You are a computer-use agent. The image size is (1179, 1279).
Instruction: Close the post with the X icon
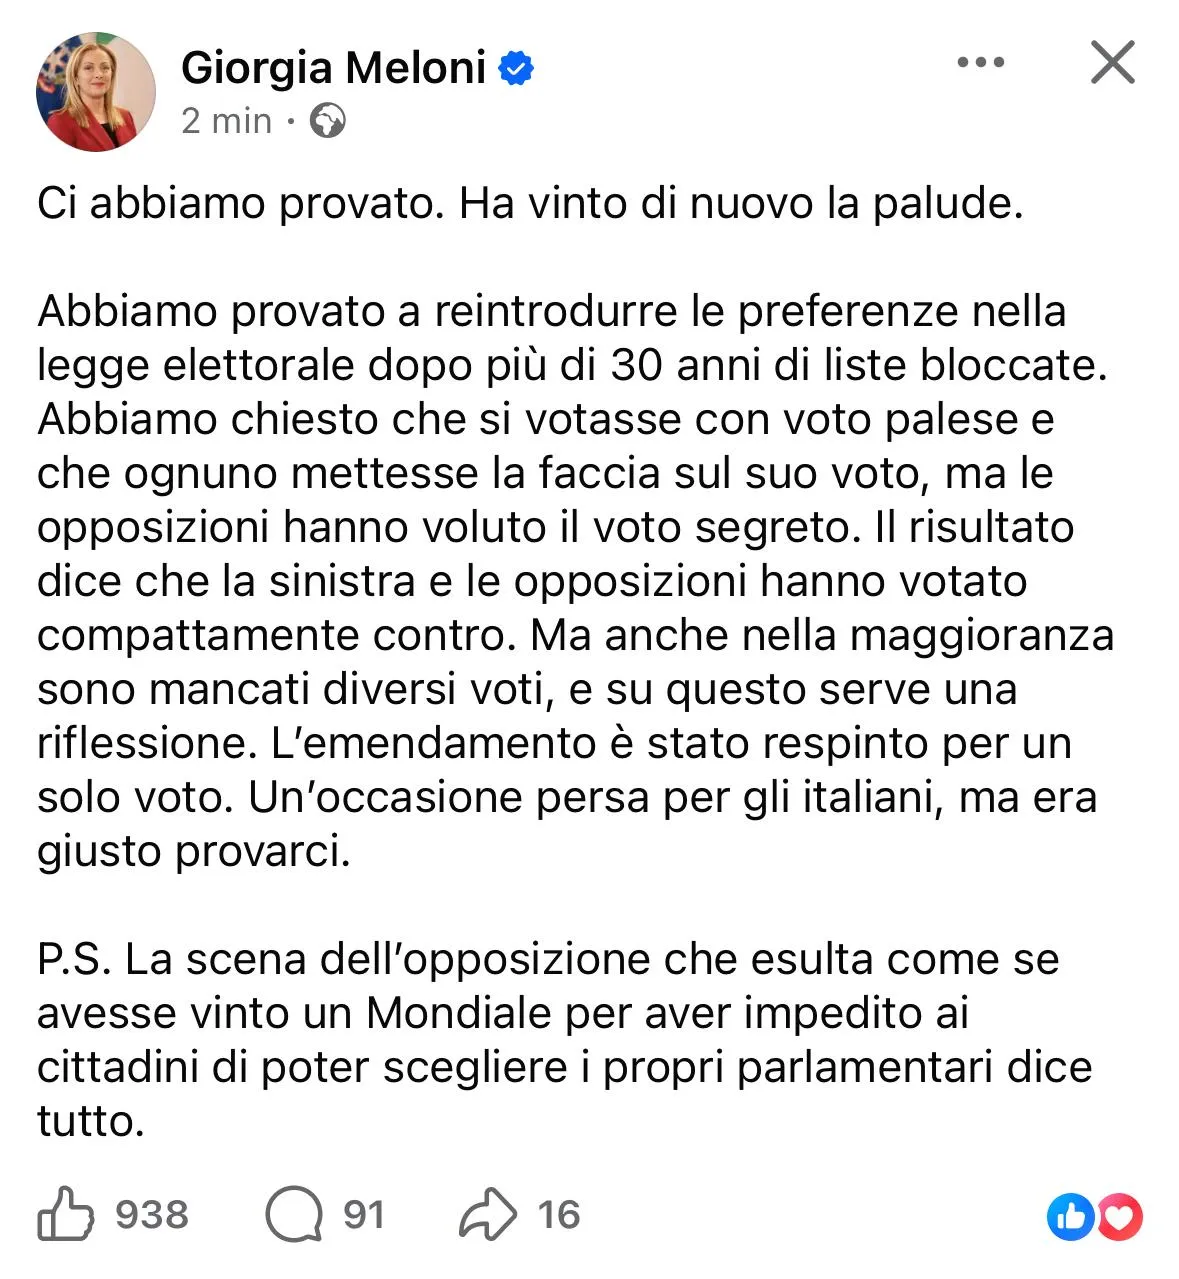coord(1112,62)
